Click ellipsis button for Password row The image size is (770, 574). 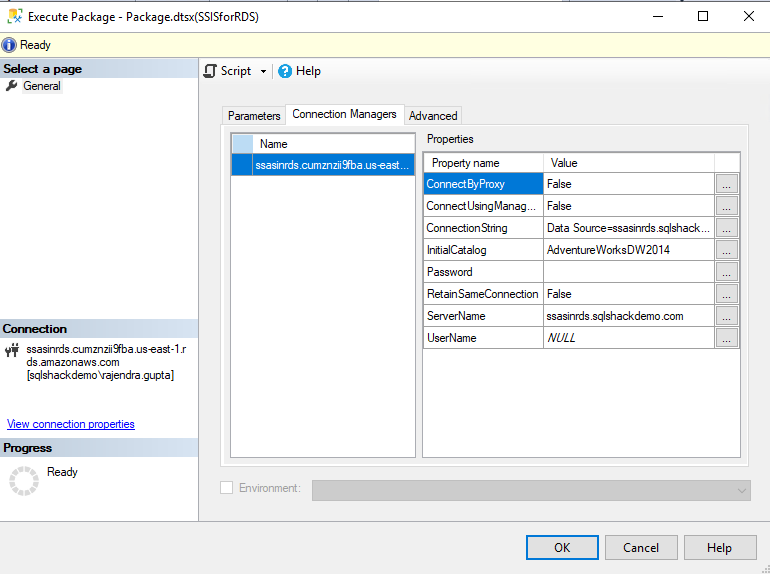[x=727, y=272]
